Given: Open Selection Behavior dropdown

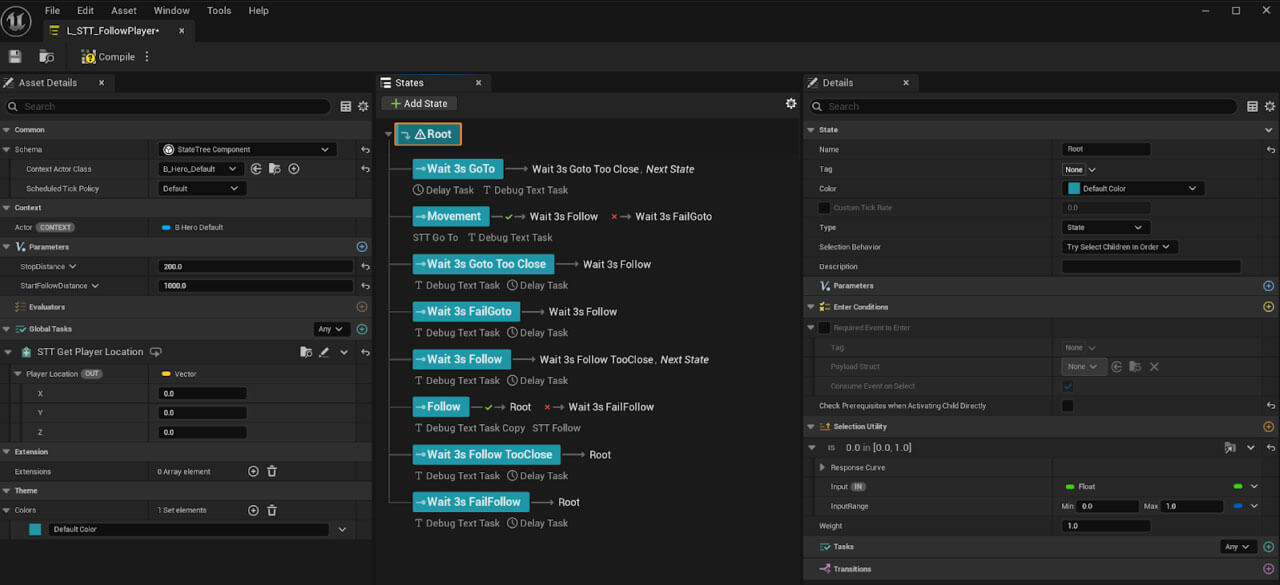Looking at the screenshot, I should click(1120, 247).
